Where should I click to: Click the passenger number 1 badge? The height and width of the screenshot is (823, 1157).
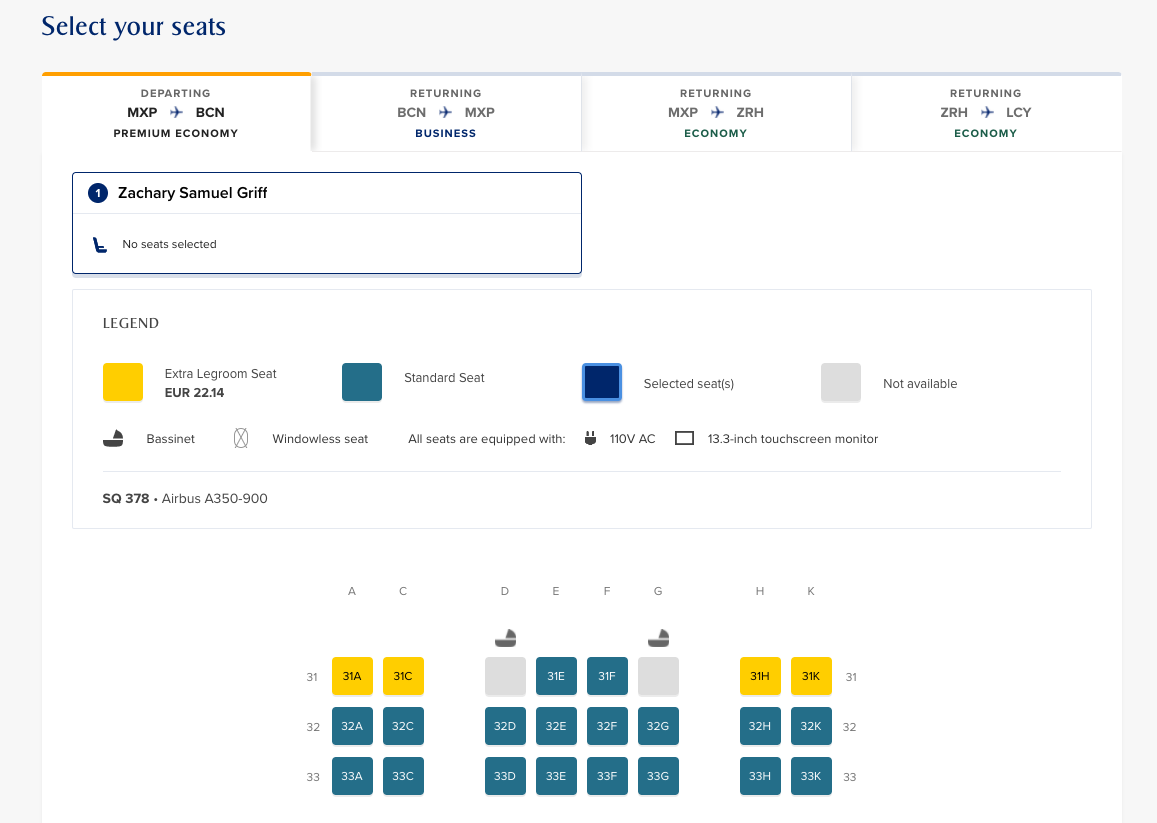click(x=98, y=193)
